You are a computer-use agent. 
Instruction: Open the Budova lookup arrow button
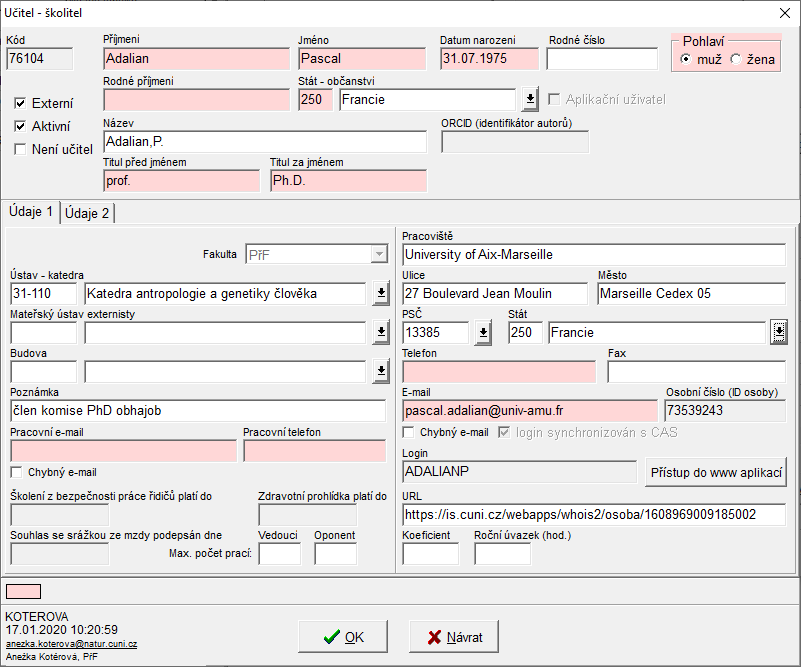tap(381, 371)
